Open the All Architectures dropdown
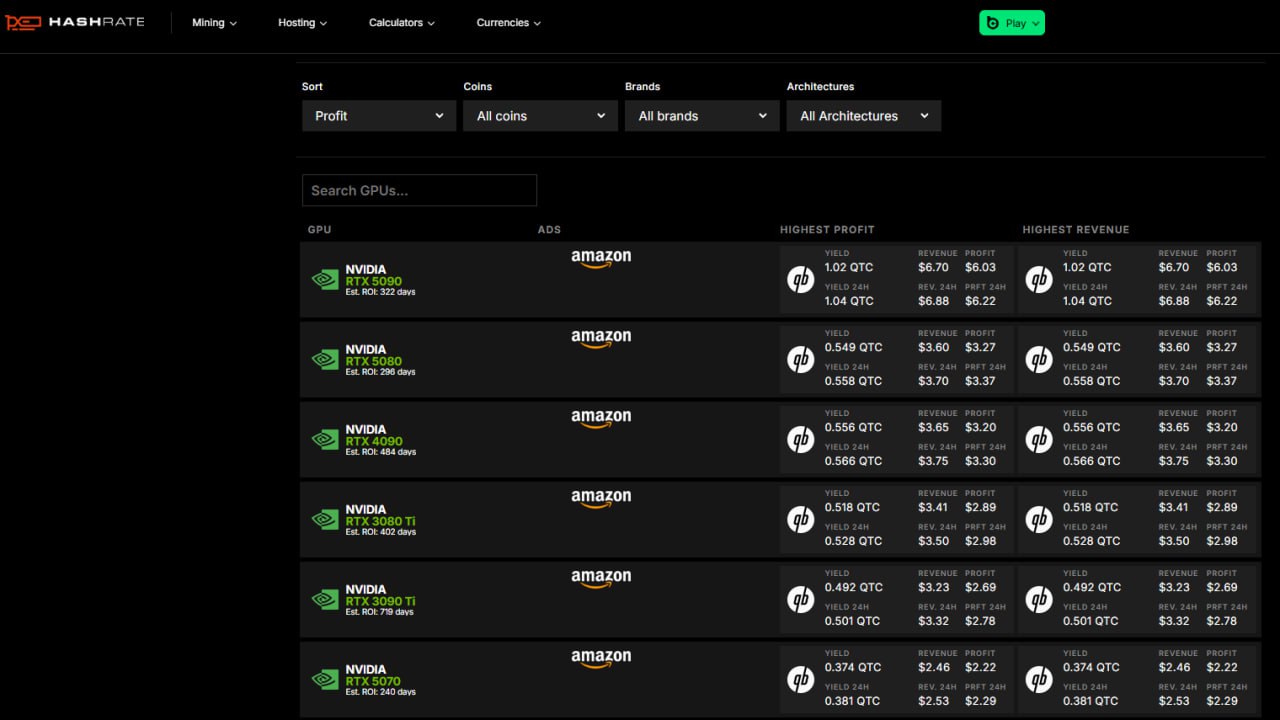The width and height of the screenshot is (1280, 720). pyautogui.click(x=864, y=116)
